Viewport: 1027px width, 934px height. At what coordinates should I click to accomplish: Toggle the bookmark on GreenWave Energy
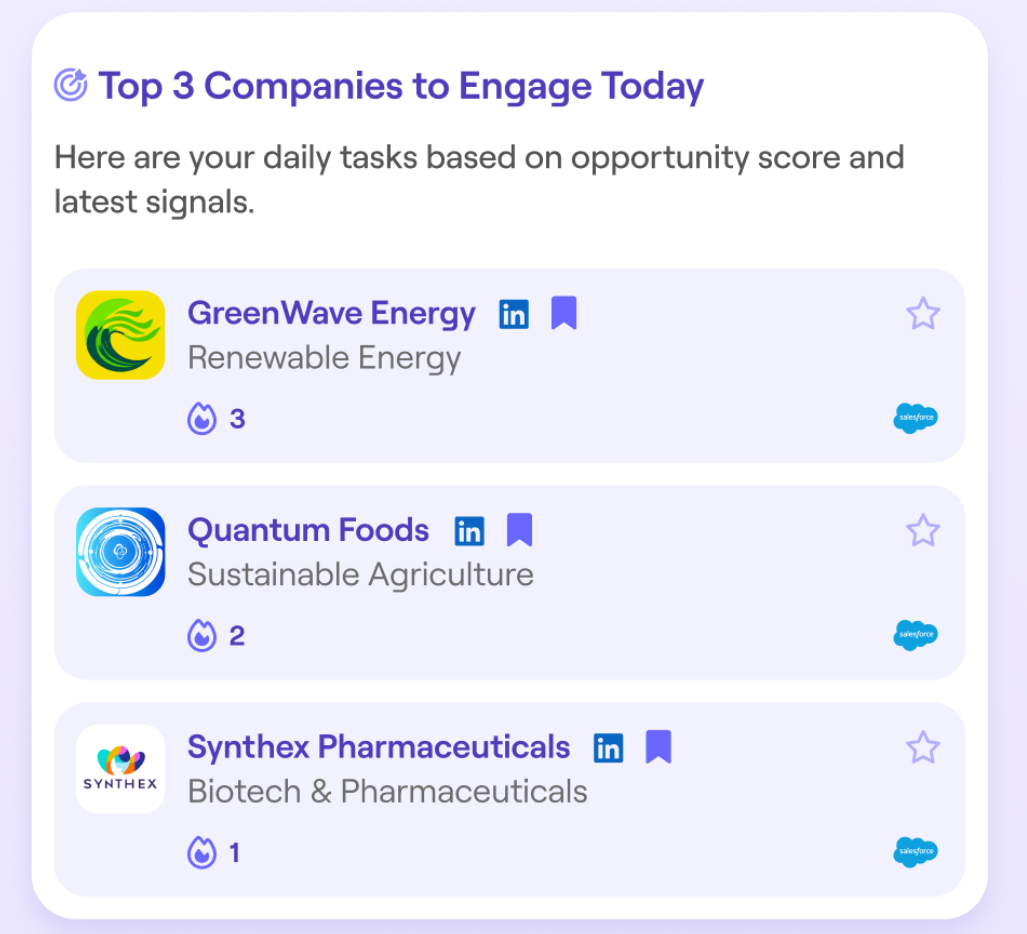(x=563, y=312)
